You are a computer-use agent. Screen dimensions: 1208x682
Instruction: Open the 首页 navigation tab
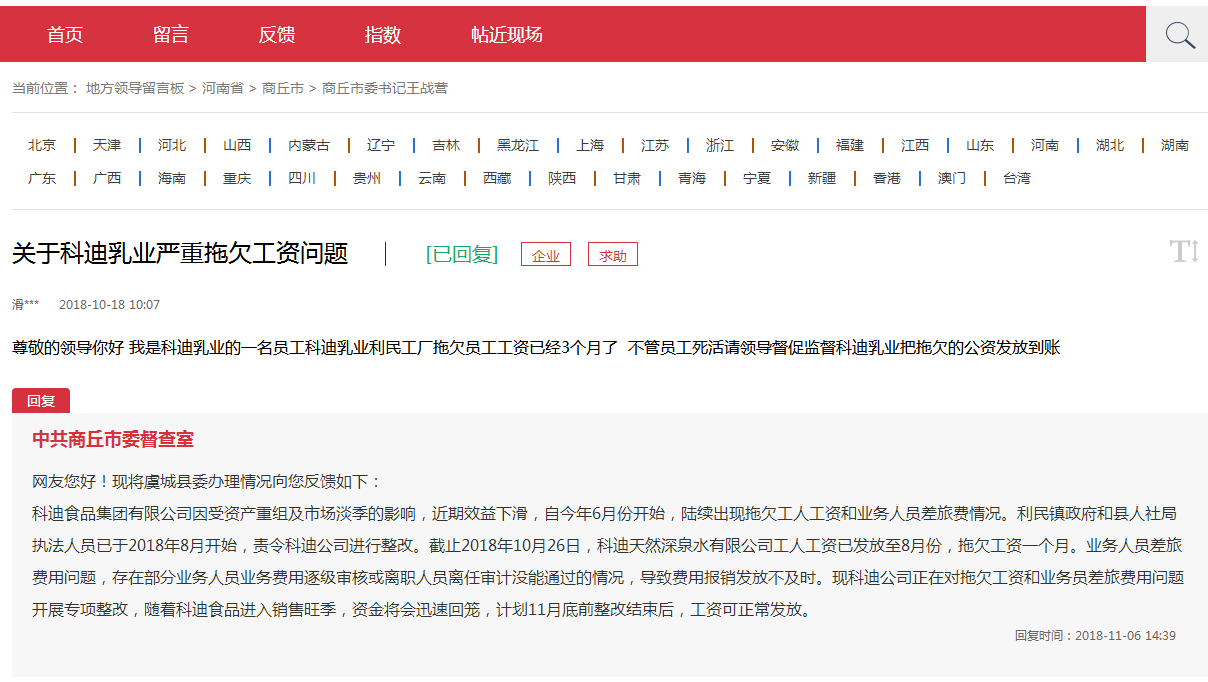click(x=65, y=35)
